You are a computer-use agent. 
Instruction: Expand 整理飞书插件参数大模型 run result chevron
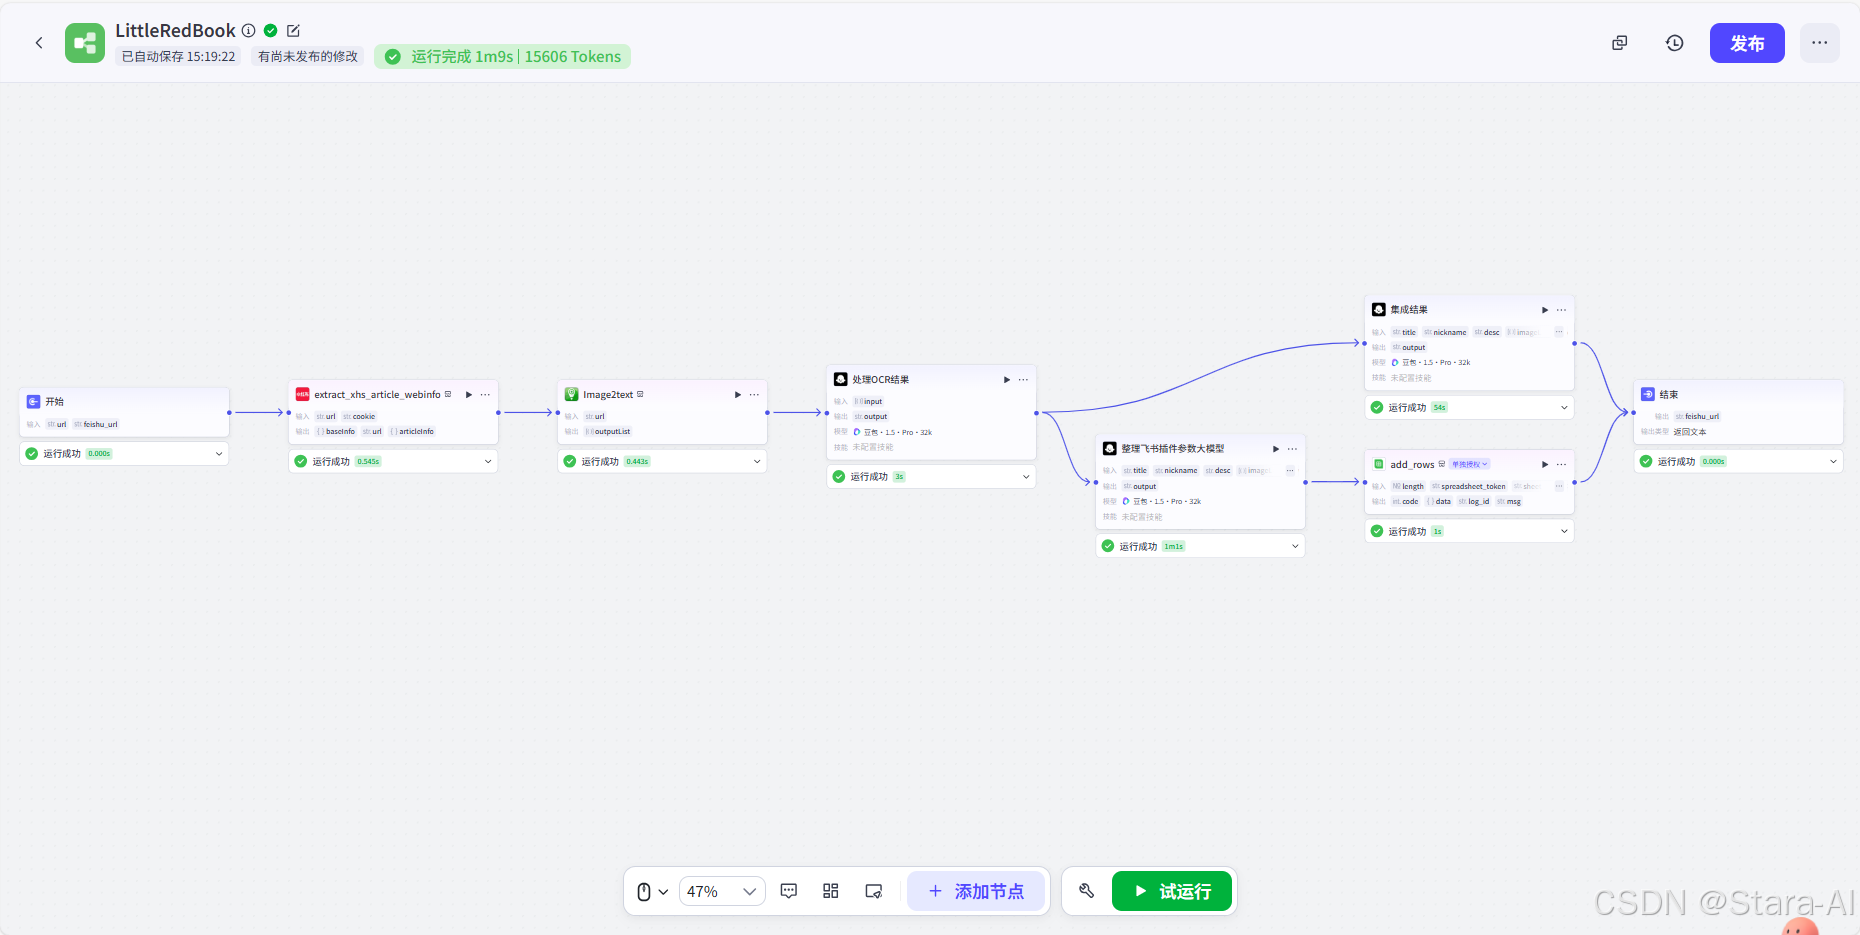[x=1295, y=546]
